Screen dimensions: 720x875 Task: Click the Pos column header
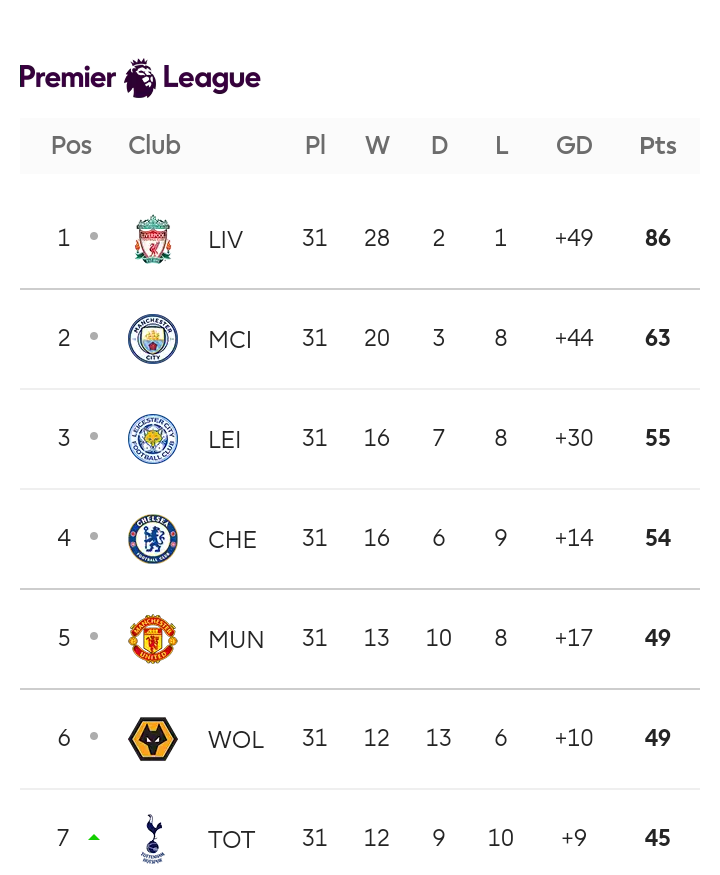tap(71, 145)
